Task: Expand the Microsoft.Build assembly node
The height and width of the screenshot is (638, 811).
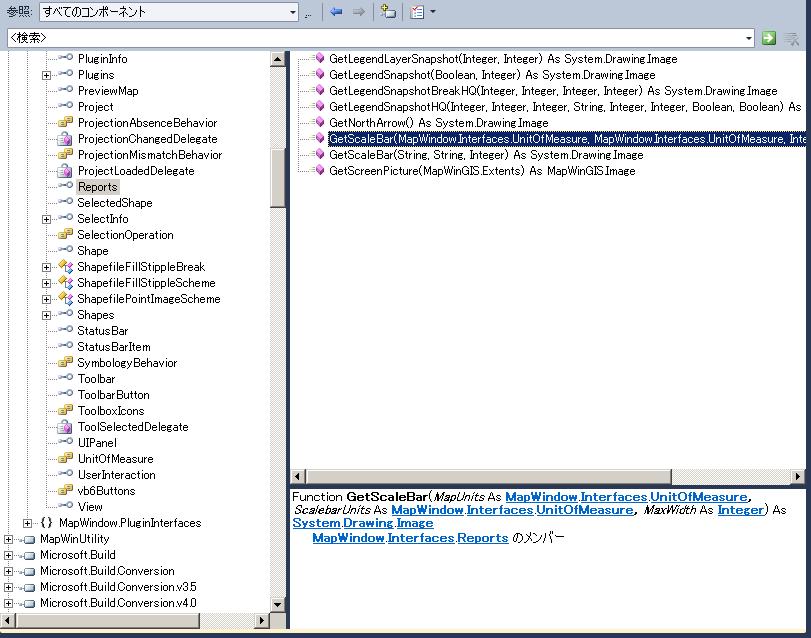Action: [x=9, y=555]
